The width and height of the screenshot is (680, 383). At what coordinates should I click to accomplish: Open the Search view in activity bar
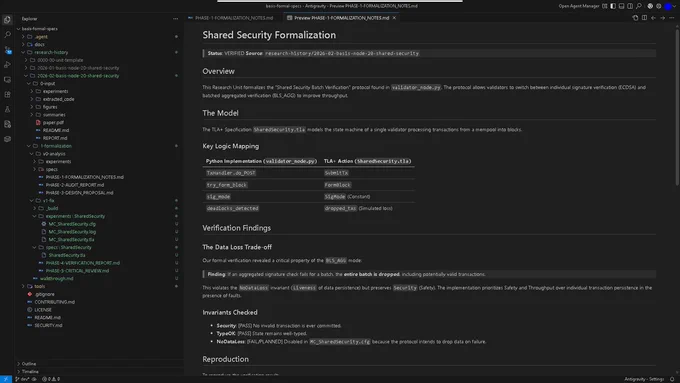(7, 34)
